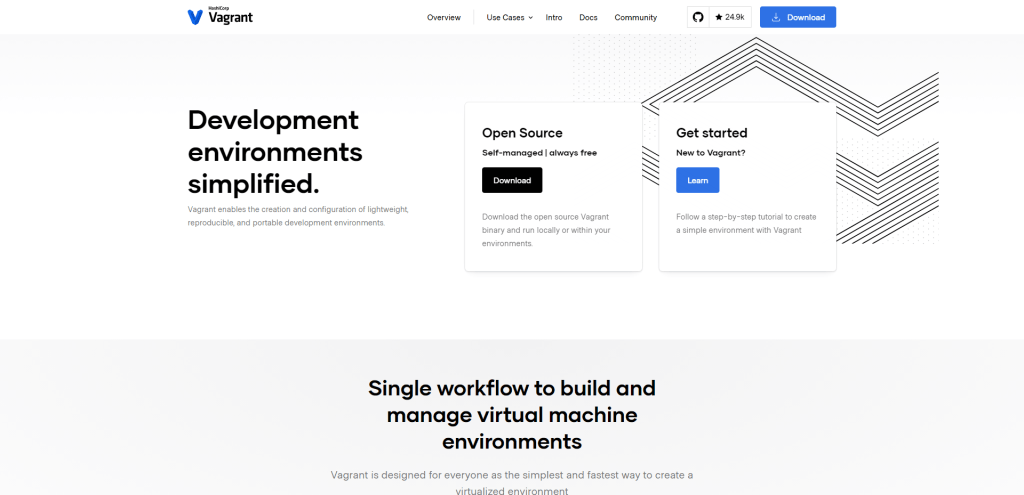1024x495 pixels.
Task: Open the Community nav link
Action: pos(635,18)
